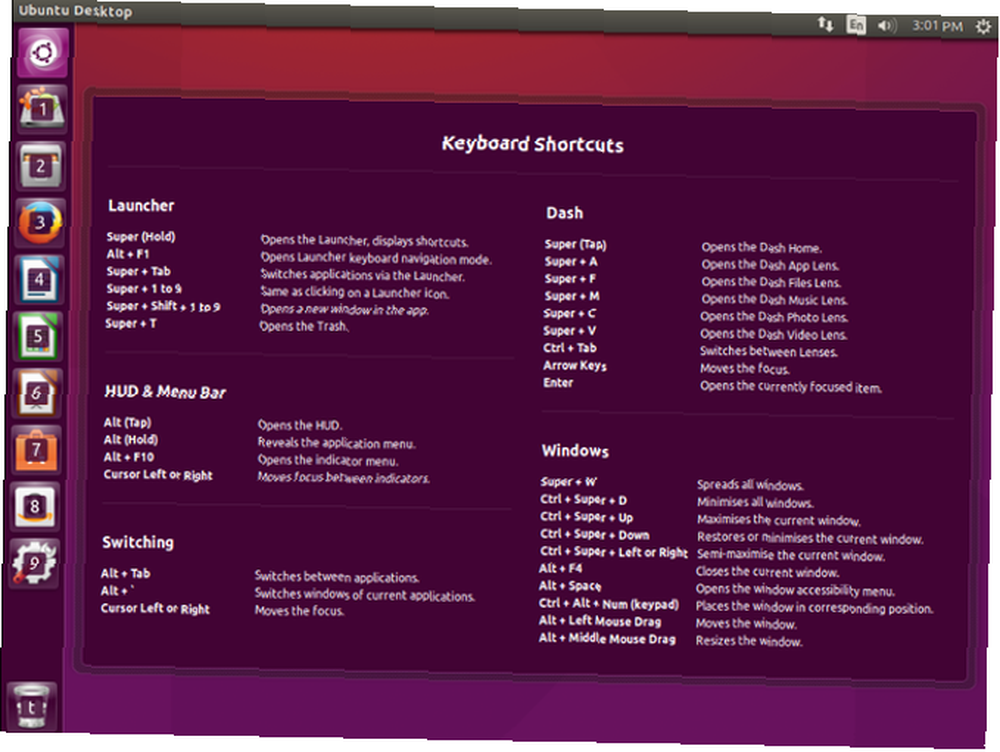This screenshot has width=1000, height=752.
Task: Click the Launcher section heading
Action: tap(141, 205)
